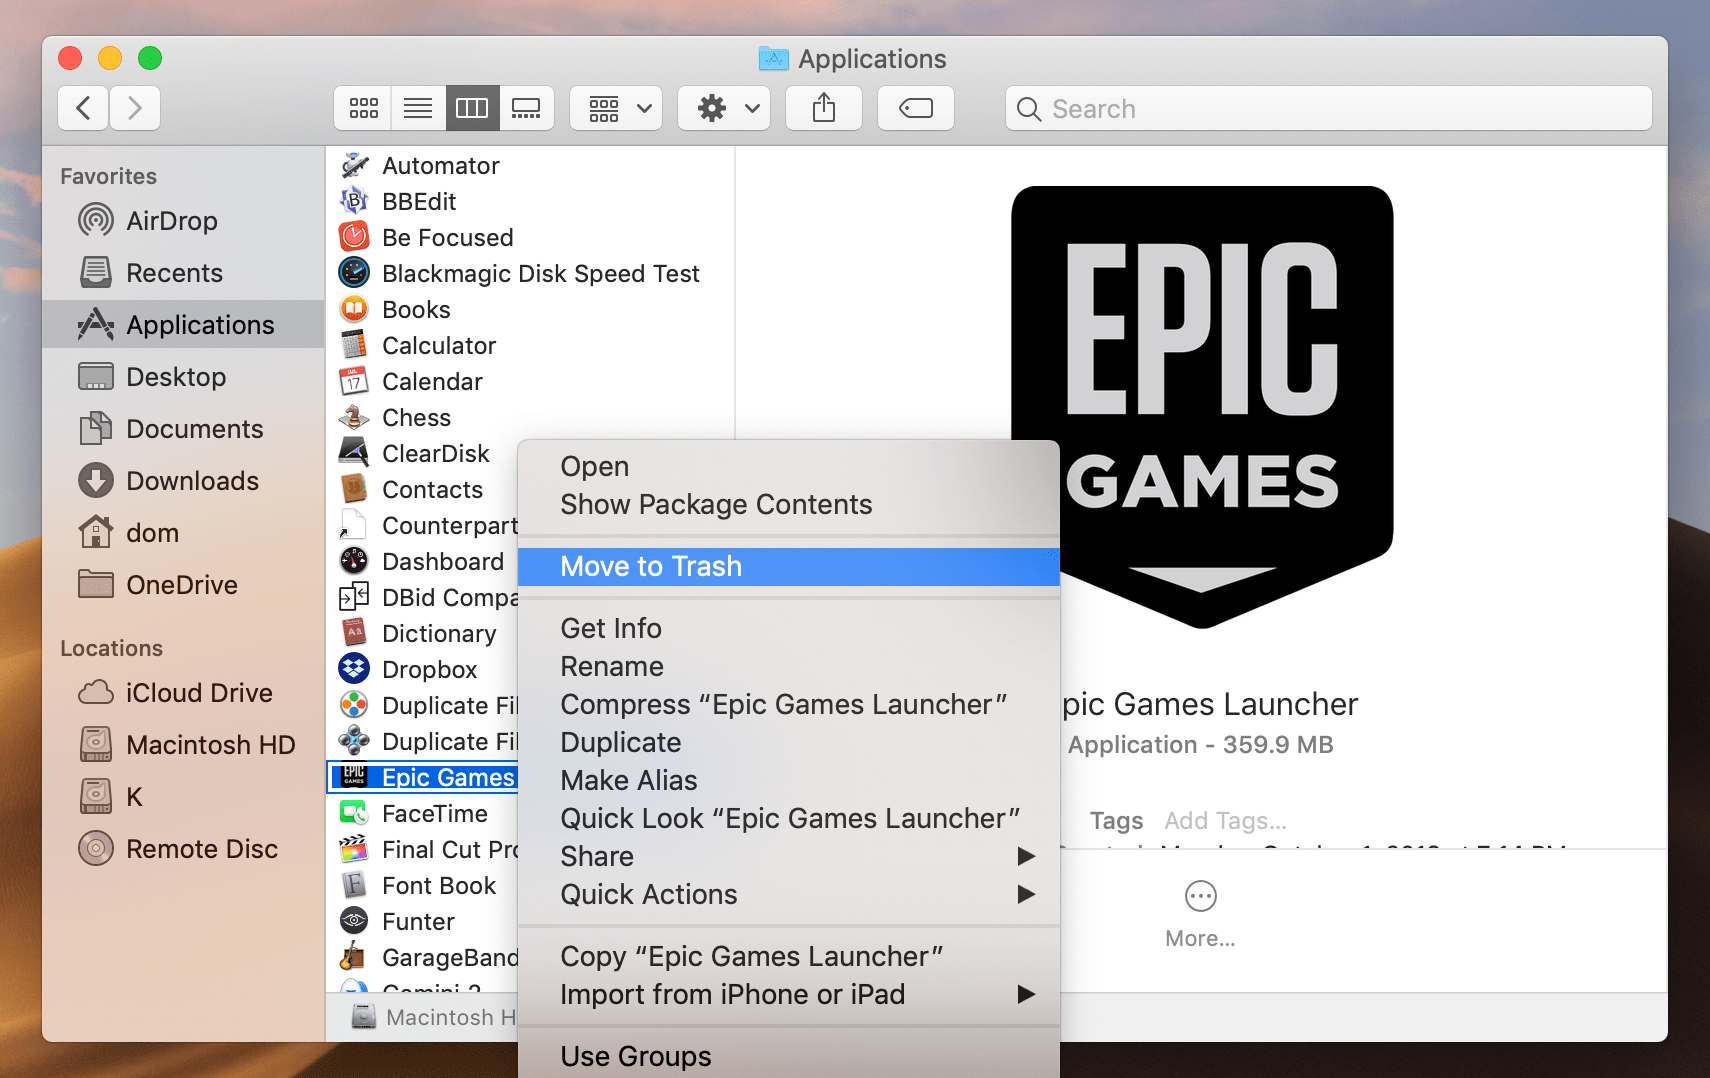Select ClearDisk app
The width and height of the screenshot is (1710, 1078).
423,454
